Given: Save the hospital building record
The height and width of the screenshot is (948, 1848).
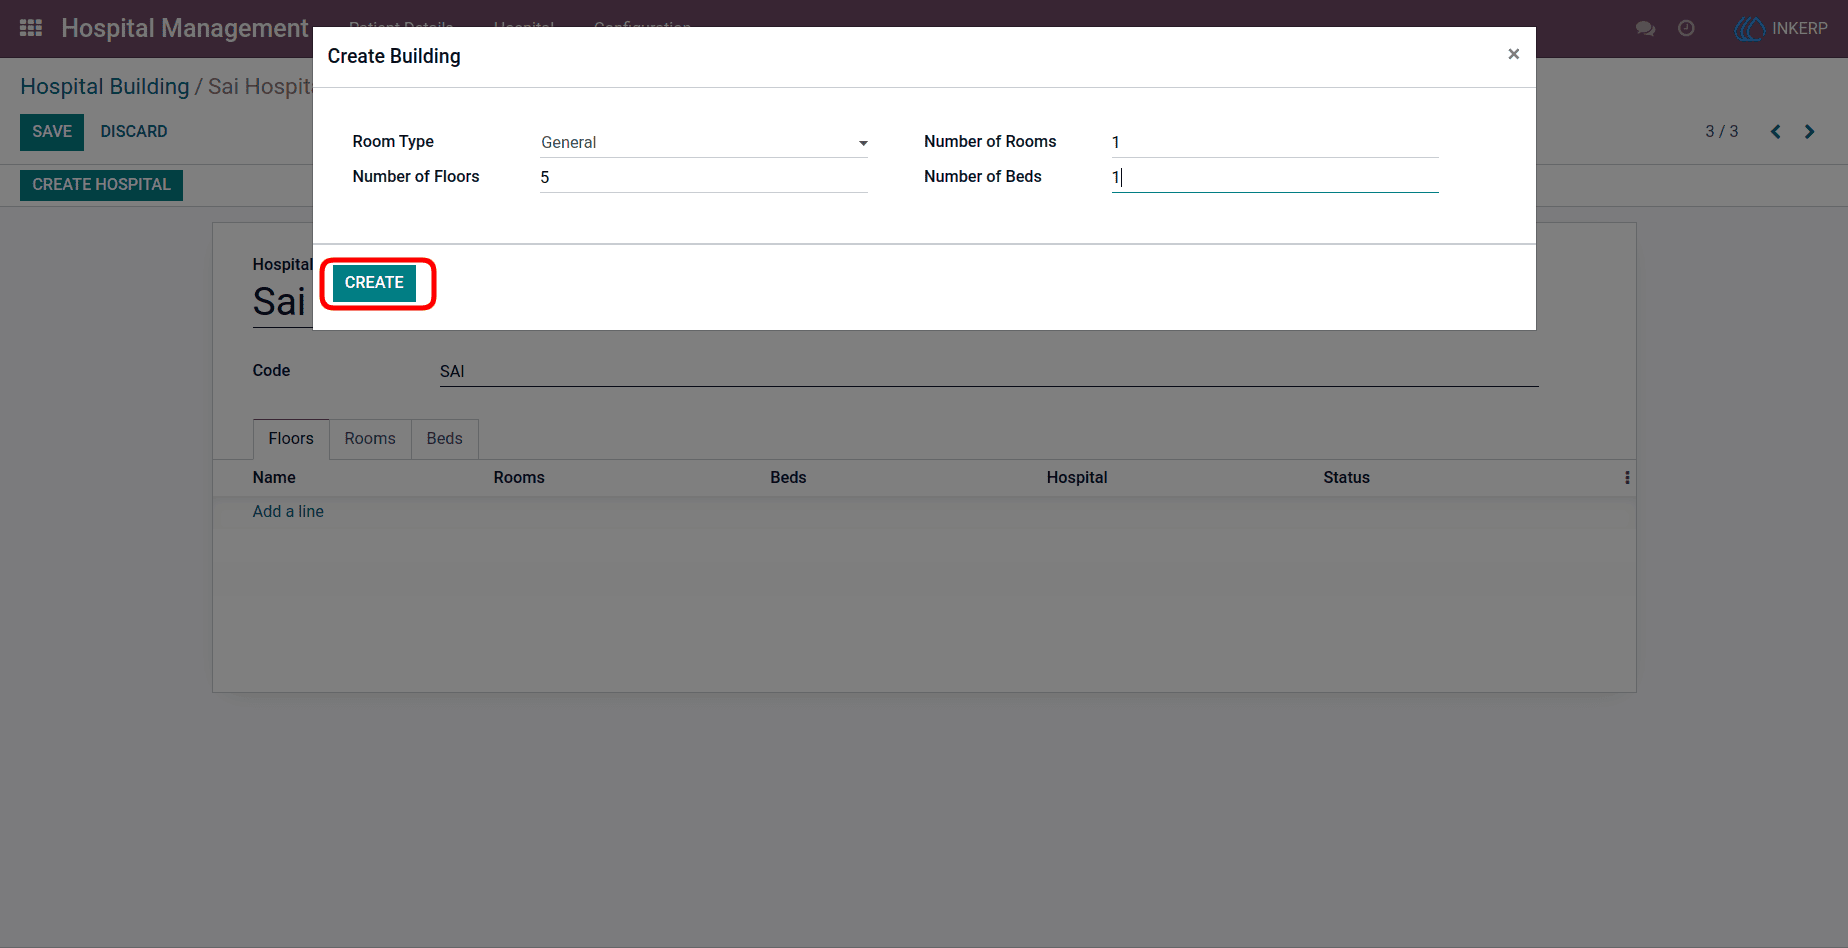Looking at the screenshot, I should (x=52, y=132).
